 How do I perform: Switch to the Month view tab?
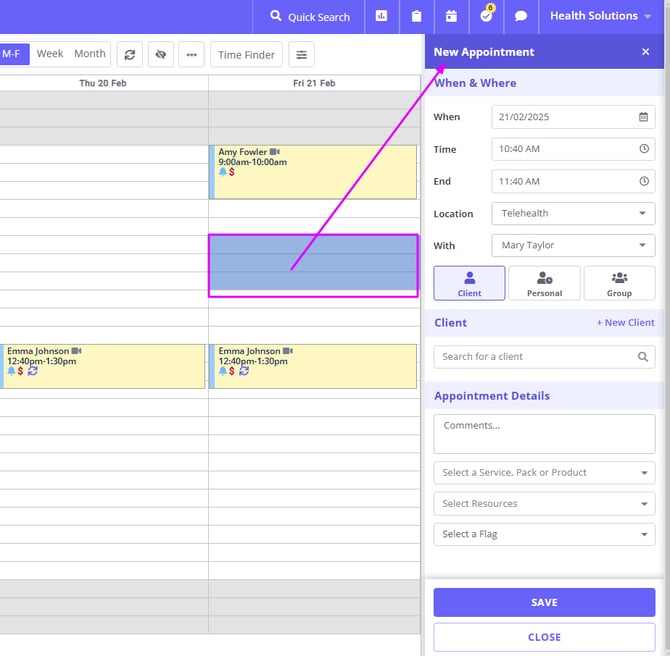click(90, 54)
